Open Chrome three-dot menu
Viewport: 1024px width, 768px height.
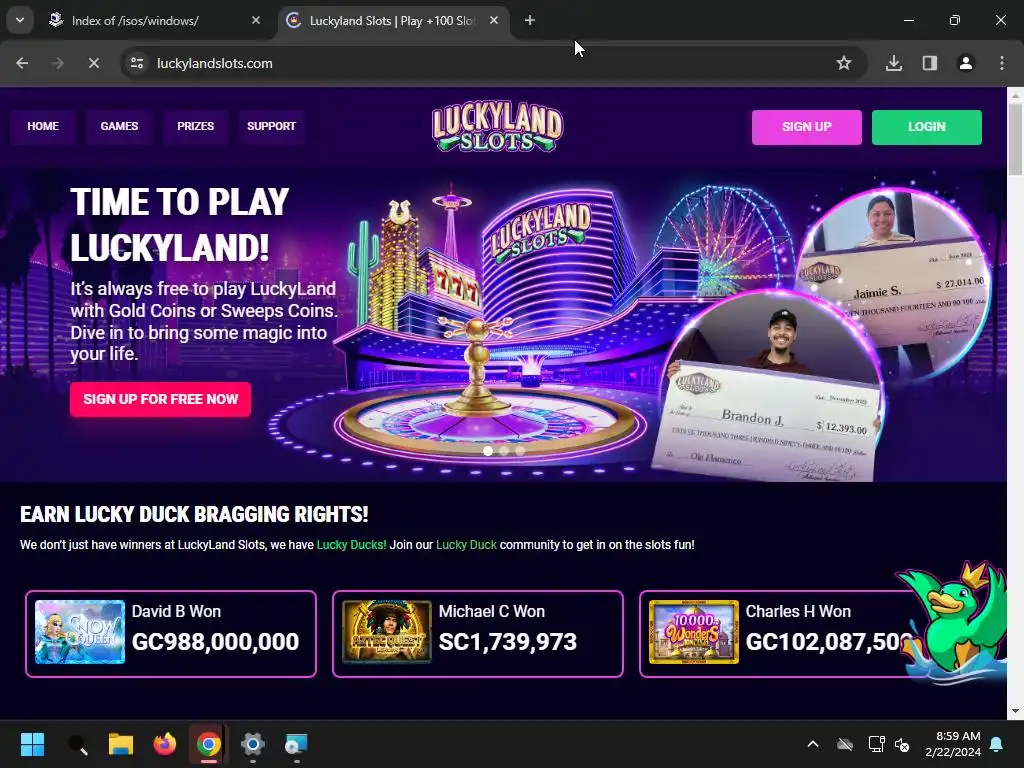(1002, 63)
